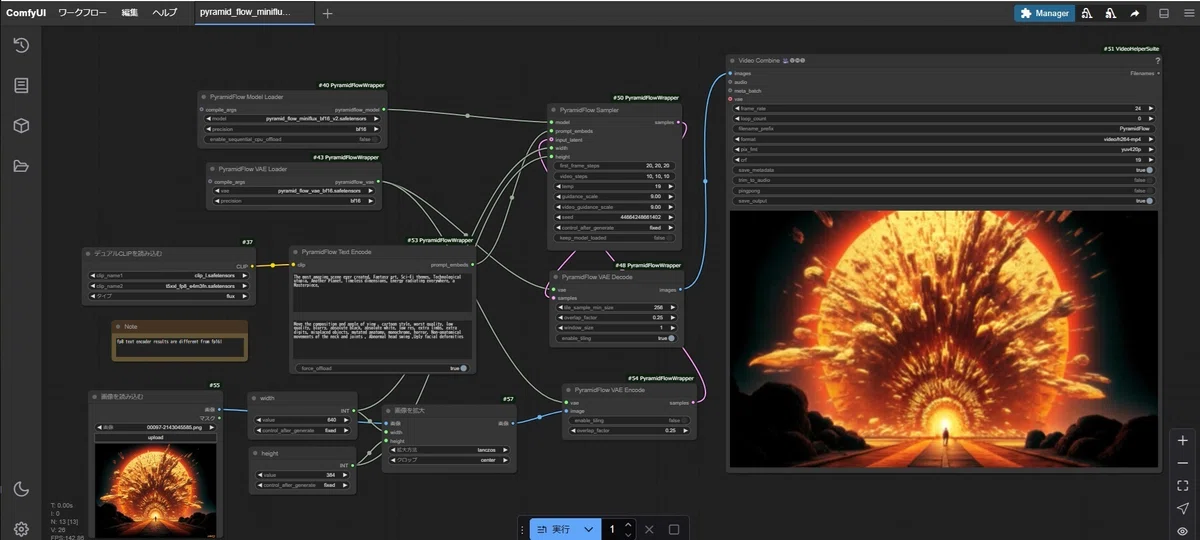Fit view to canvas icon

pyautogui.click(x=1183, y=485)
